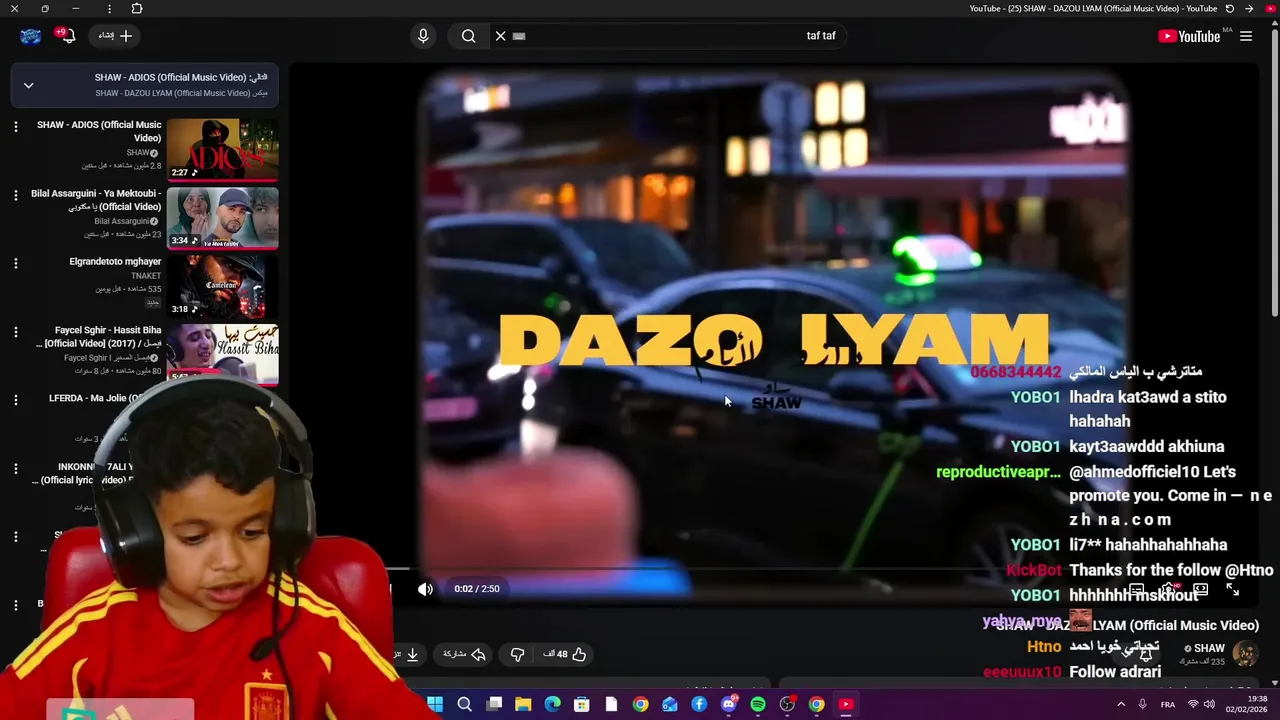The width and height of the screenshot is (1280, 720).
Task: Open options for Faycel Sghir playlist item
Action: click(x=15, y=331)
